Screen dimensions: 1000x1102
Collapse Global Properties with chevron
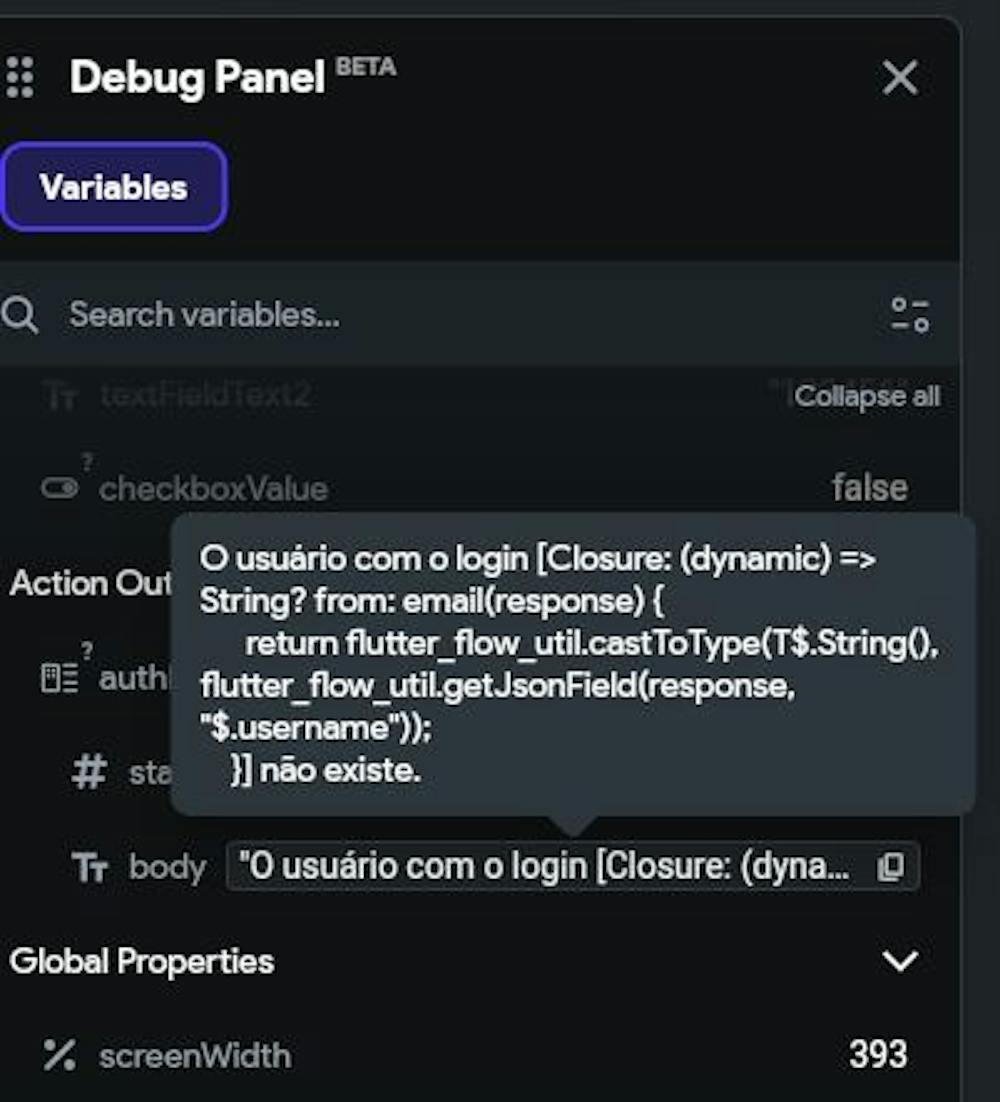[x=900, y=962]
